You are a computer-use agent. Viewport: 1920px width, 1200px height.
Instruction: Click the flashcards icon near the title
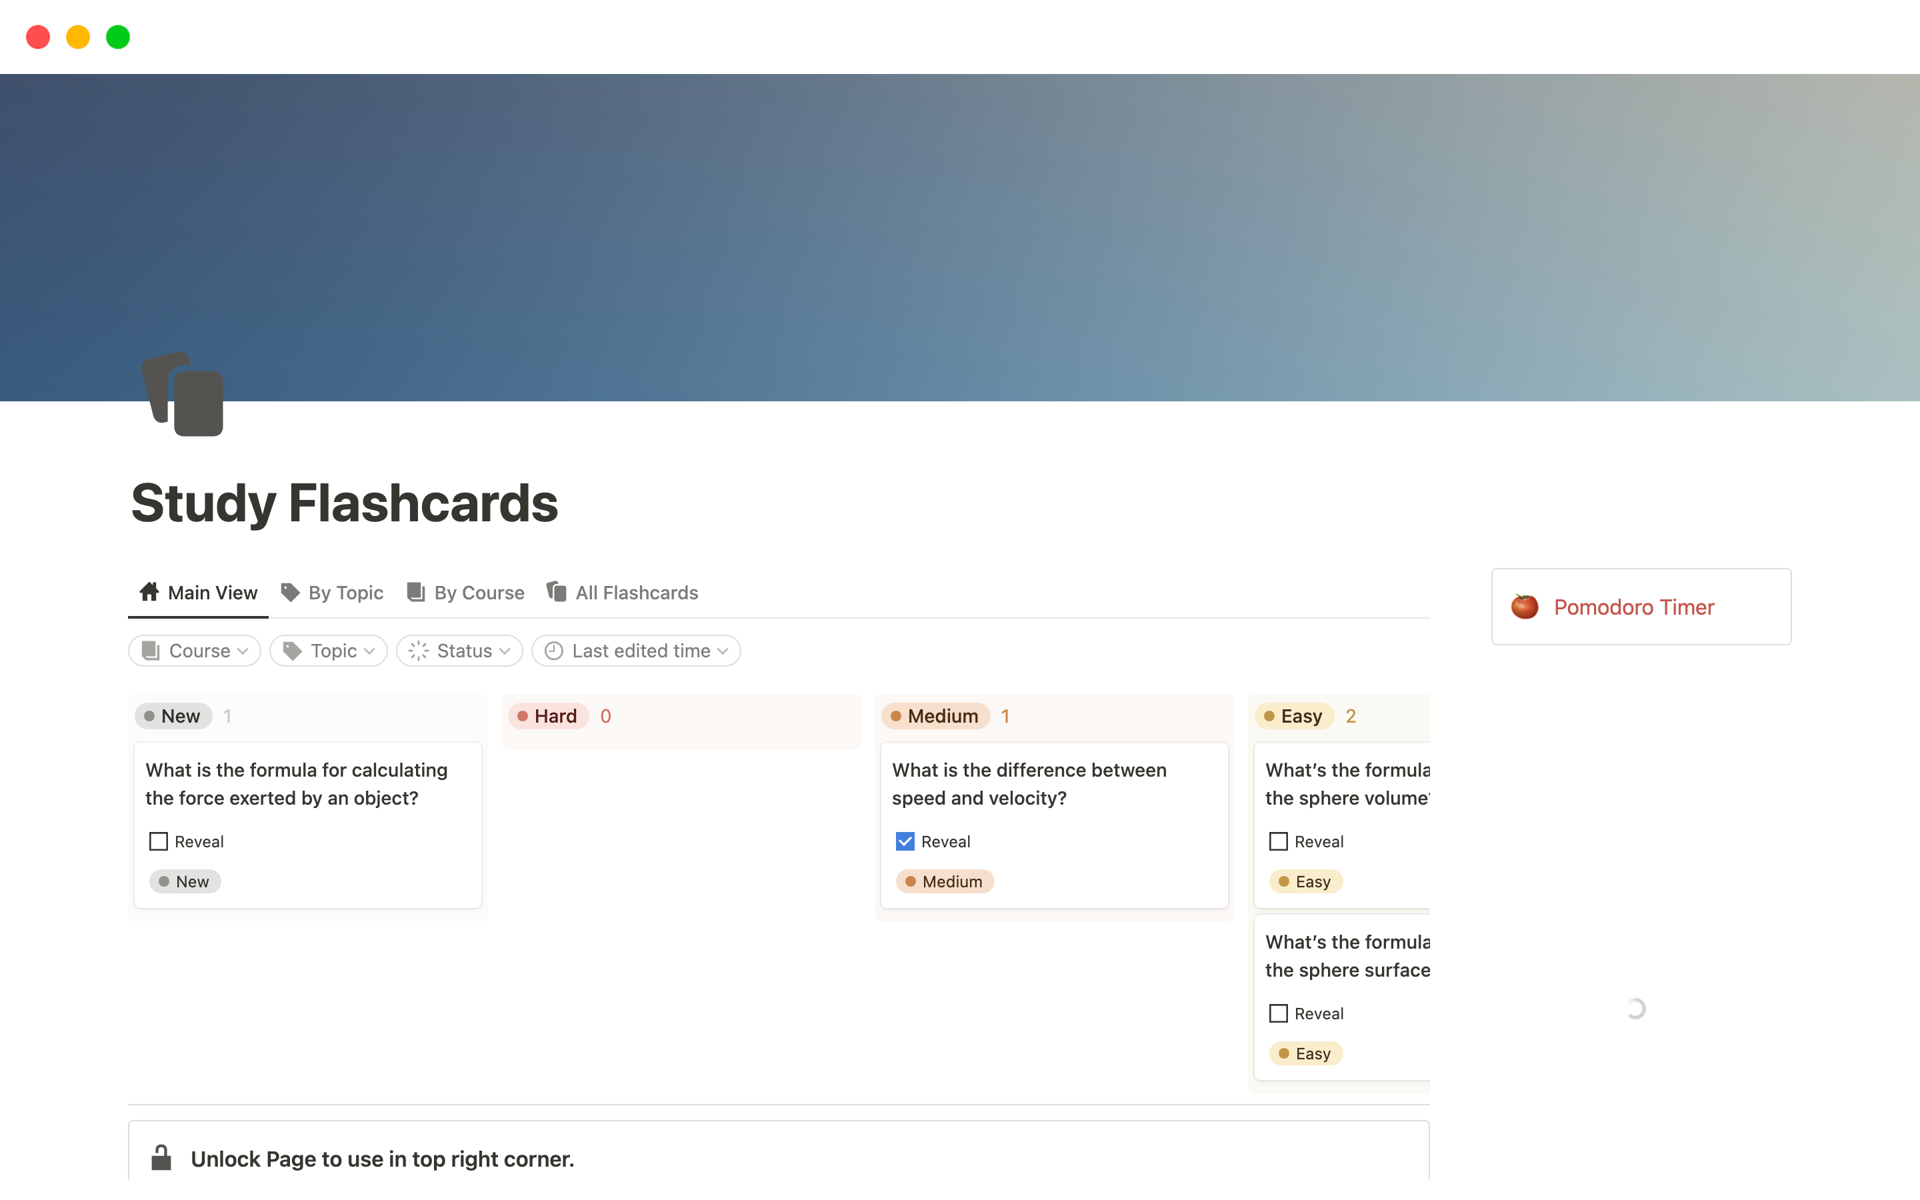pyautogui.click(x=182, y=395)
